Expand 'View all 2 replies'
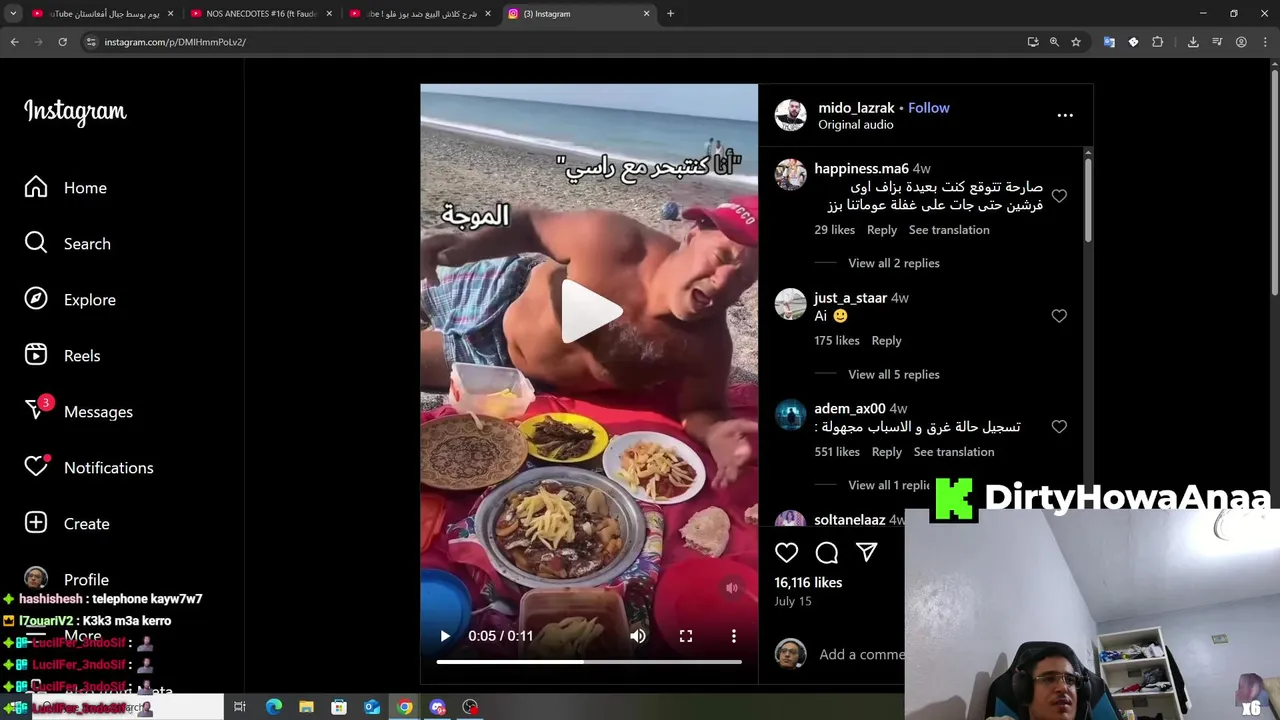1280x720 pixels. [894, 263]
